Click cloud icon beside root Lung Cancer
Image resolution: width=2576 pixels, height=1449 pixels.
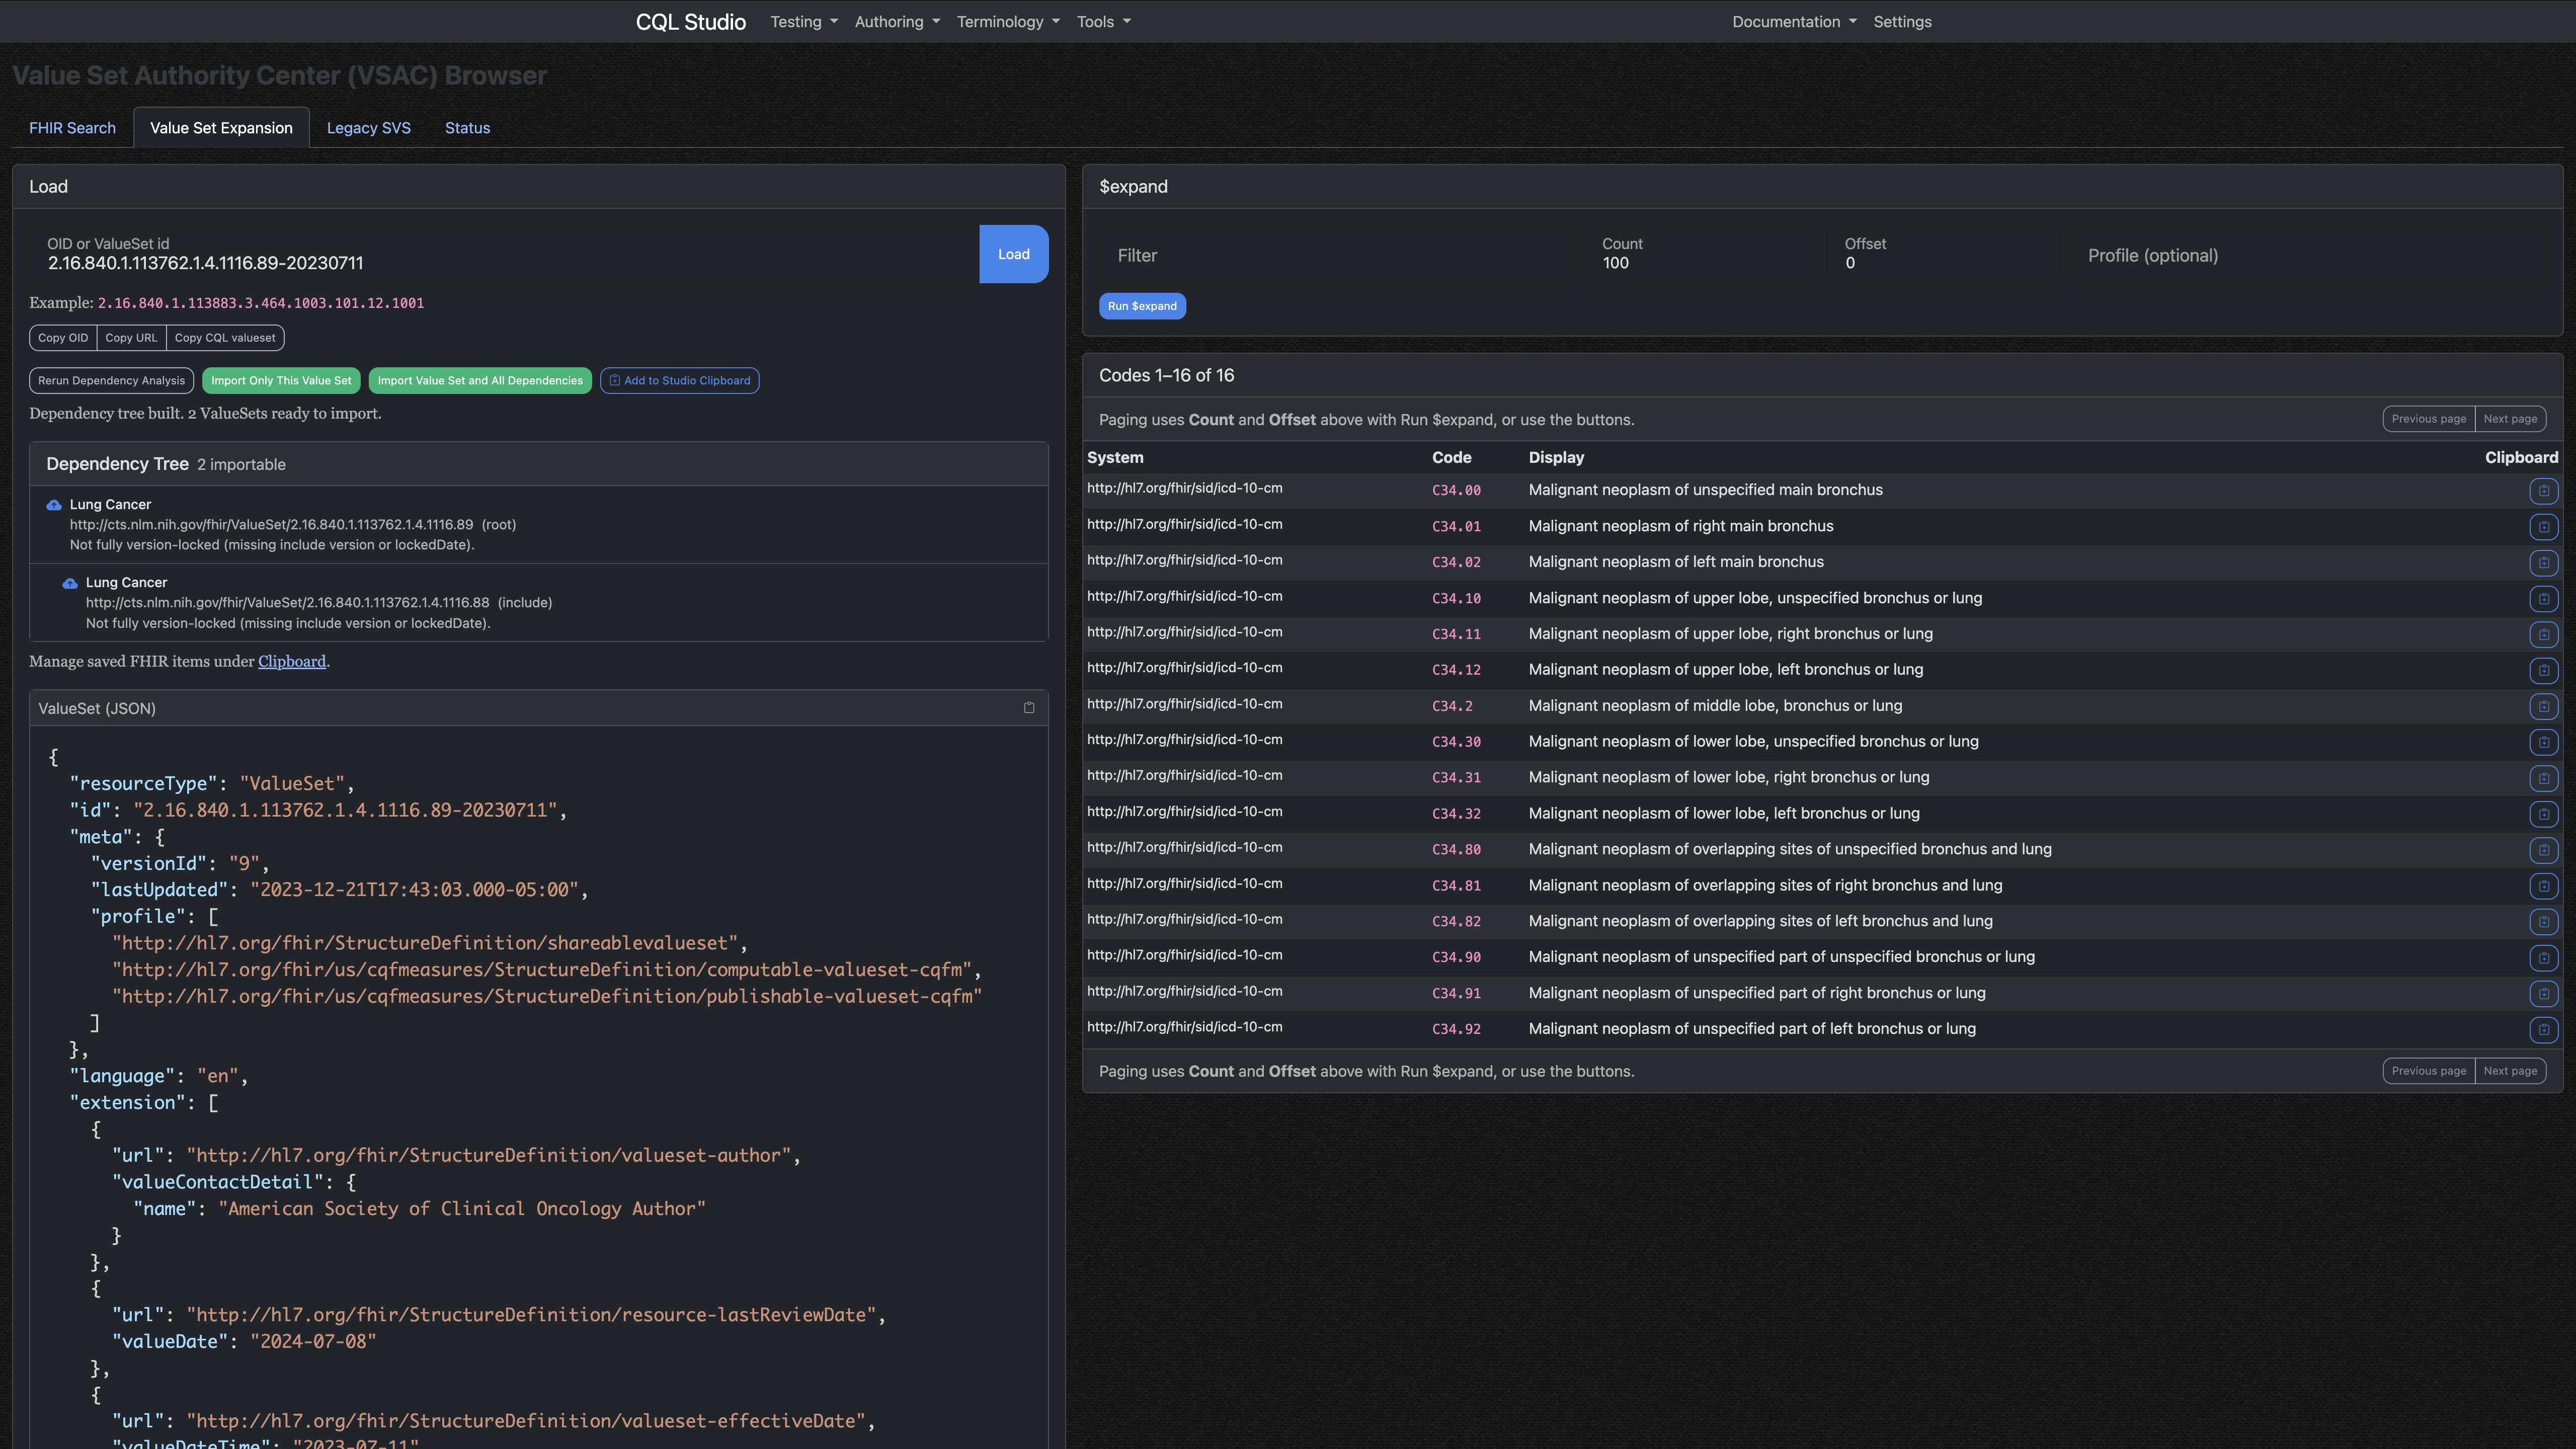(x=54, y=505)
